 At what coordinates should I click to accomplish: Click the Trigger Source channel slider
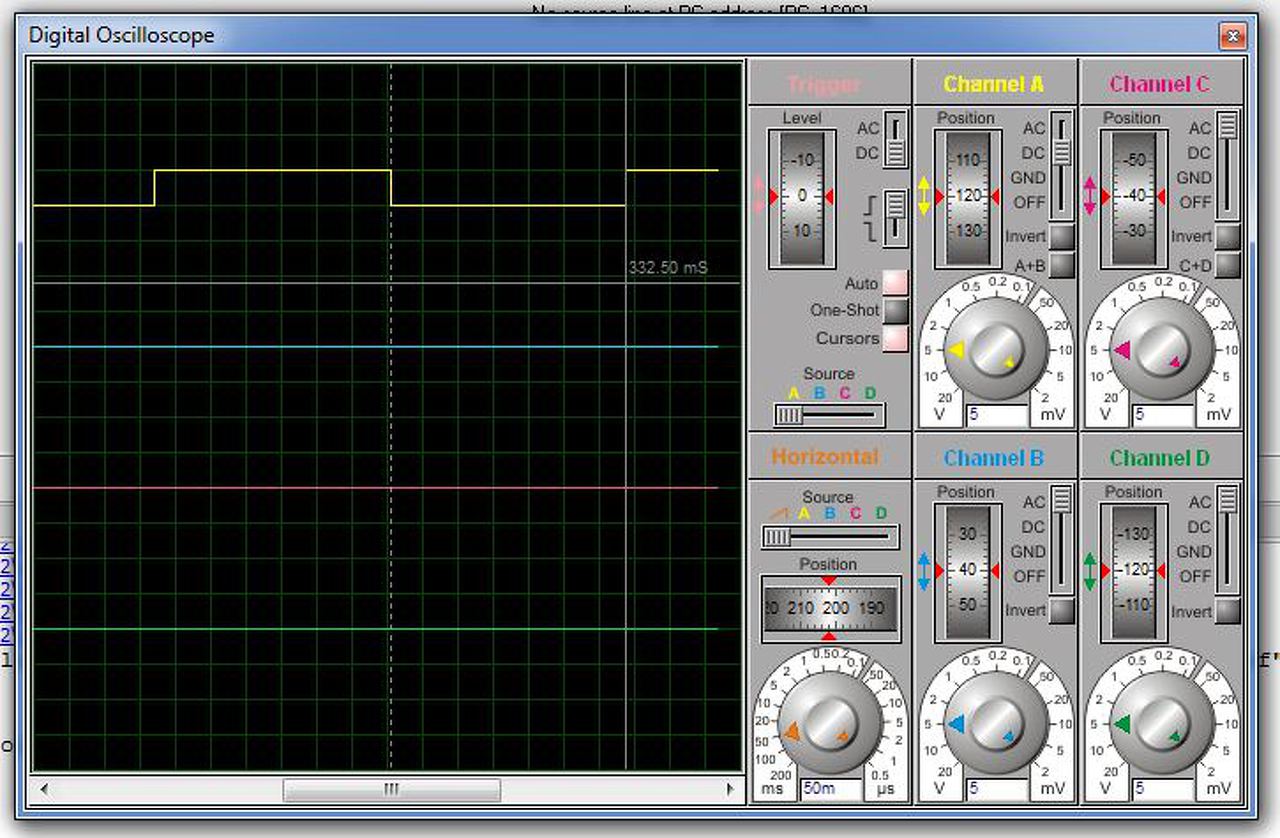829,414
